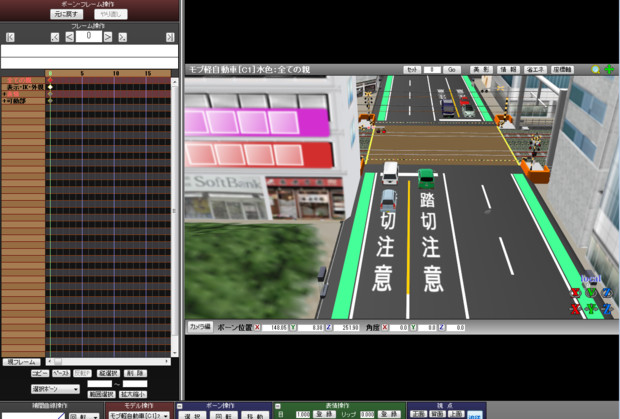Jump to the last frame
The width and height of the screenshot is (620, 419).
pos(170,37)
